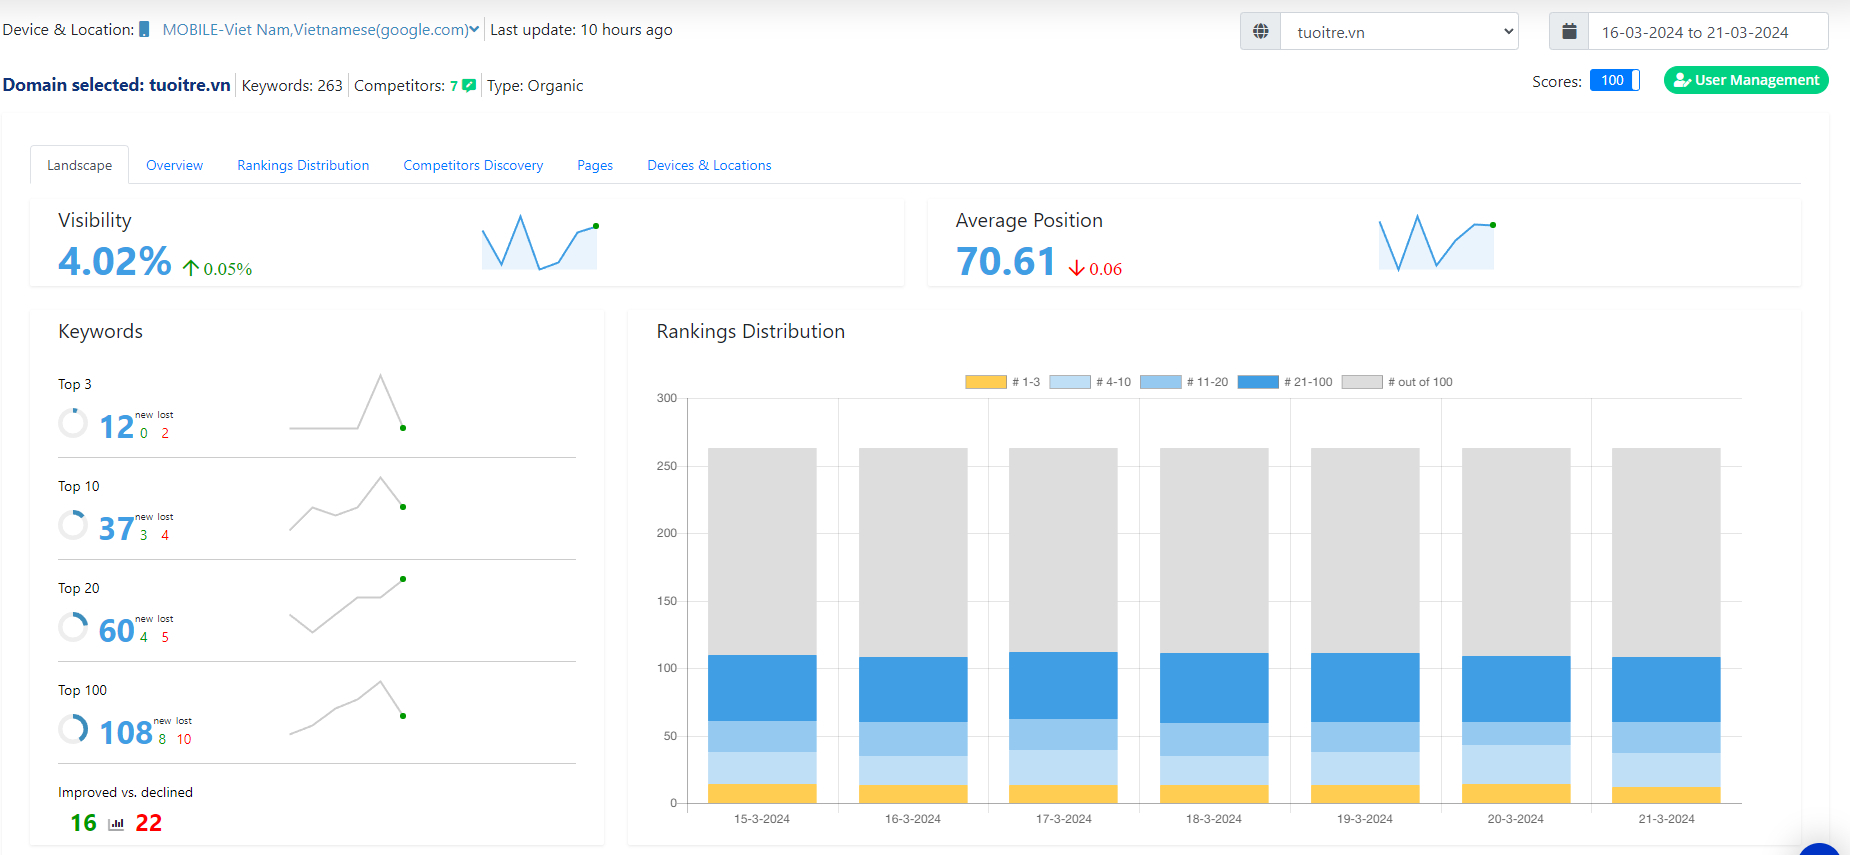The height and width of the screenshot is (855, 1850).
Task: Click the Top 10 trend sparkline
Action: (347, 503)
